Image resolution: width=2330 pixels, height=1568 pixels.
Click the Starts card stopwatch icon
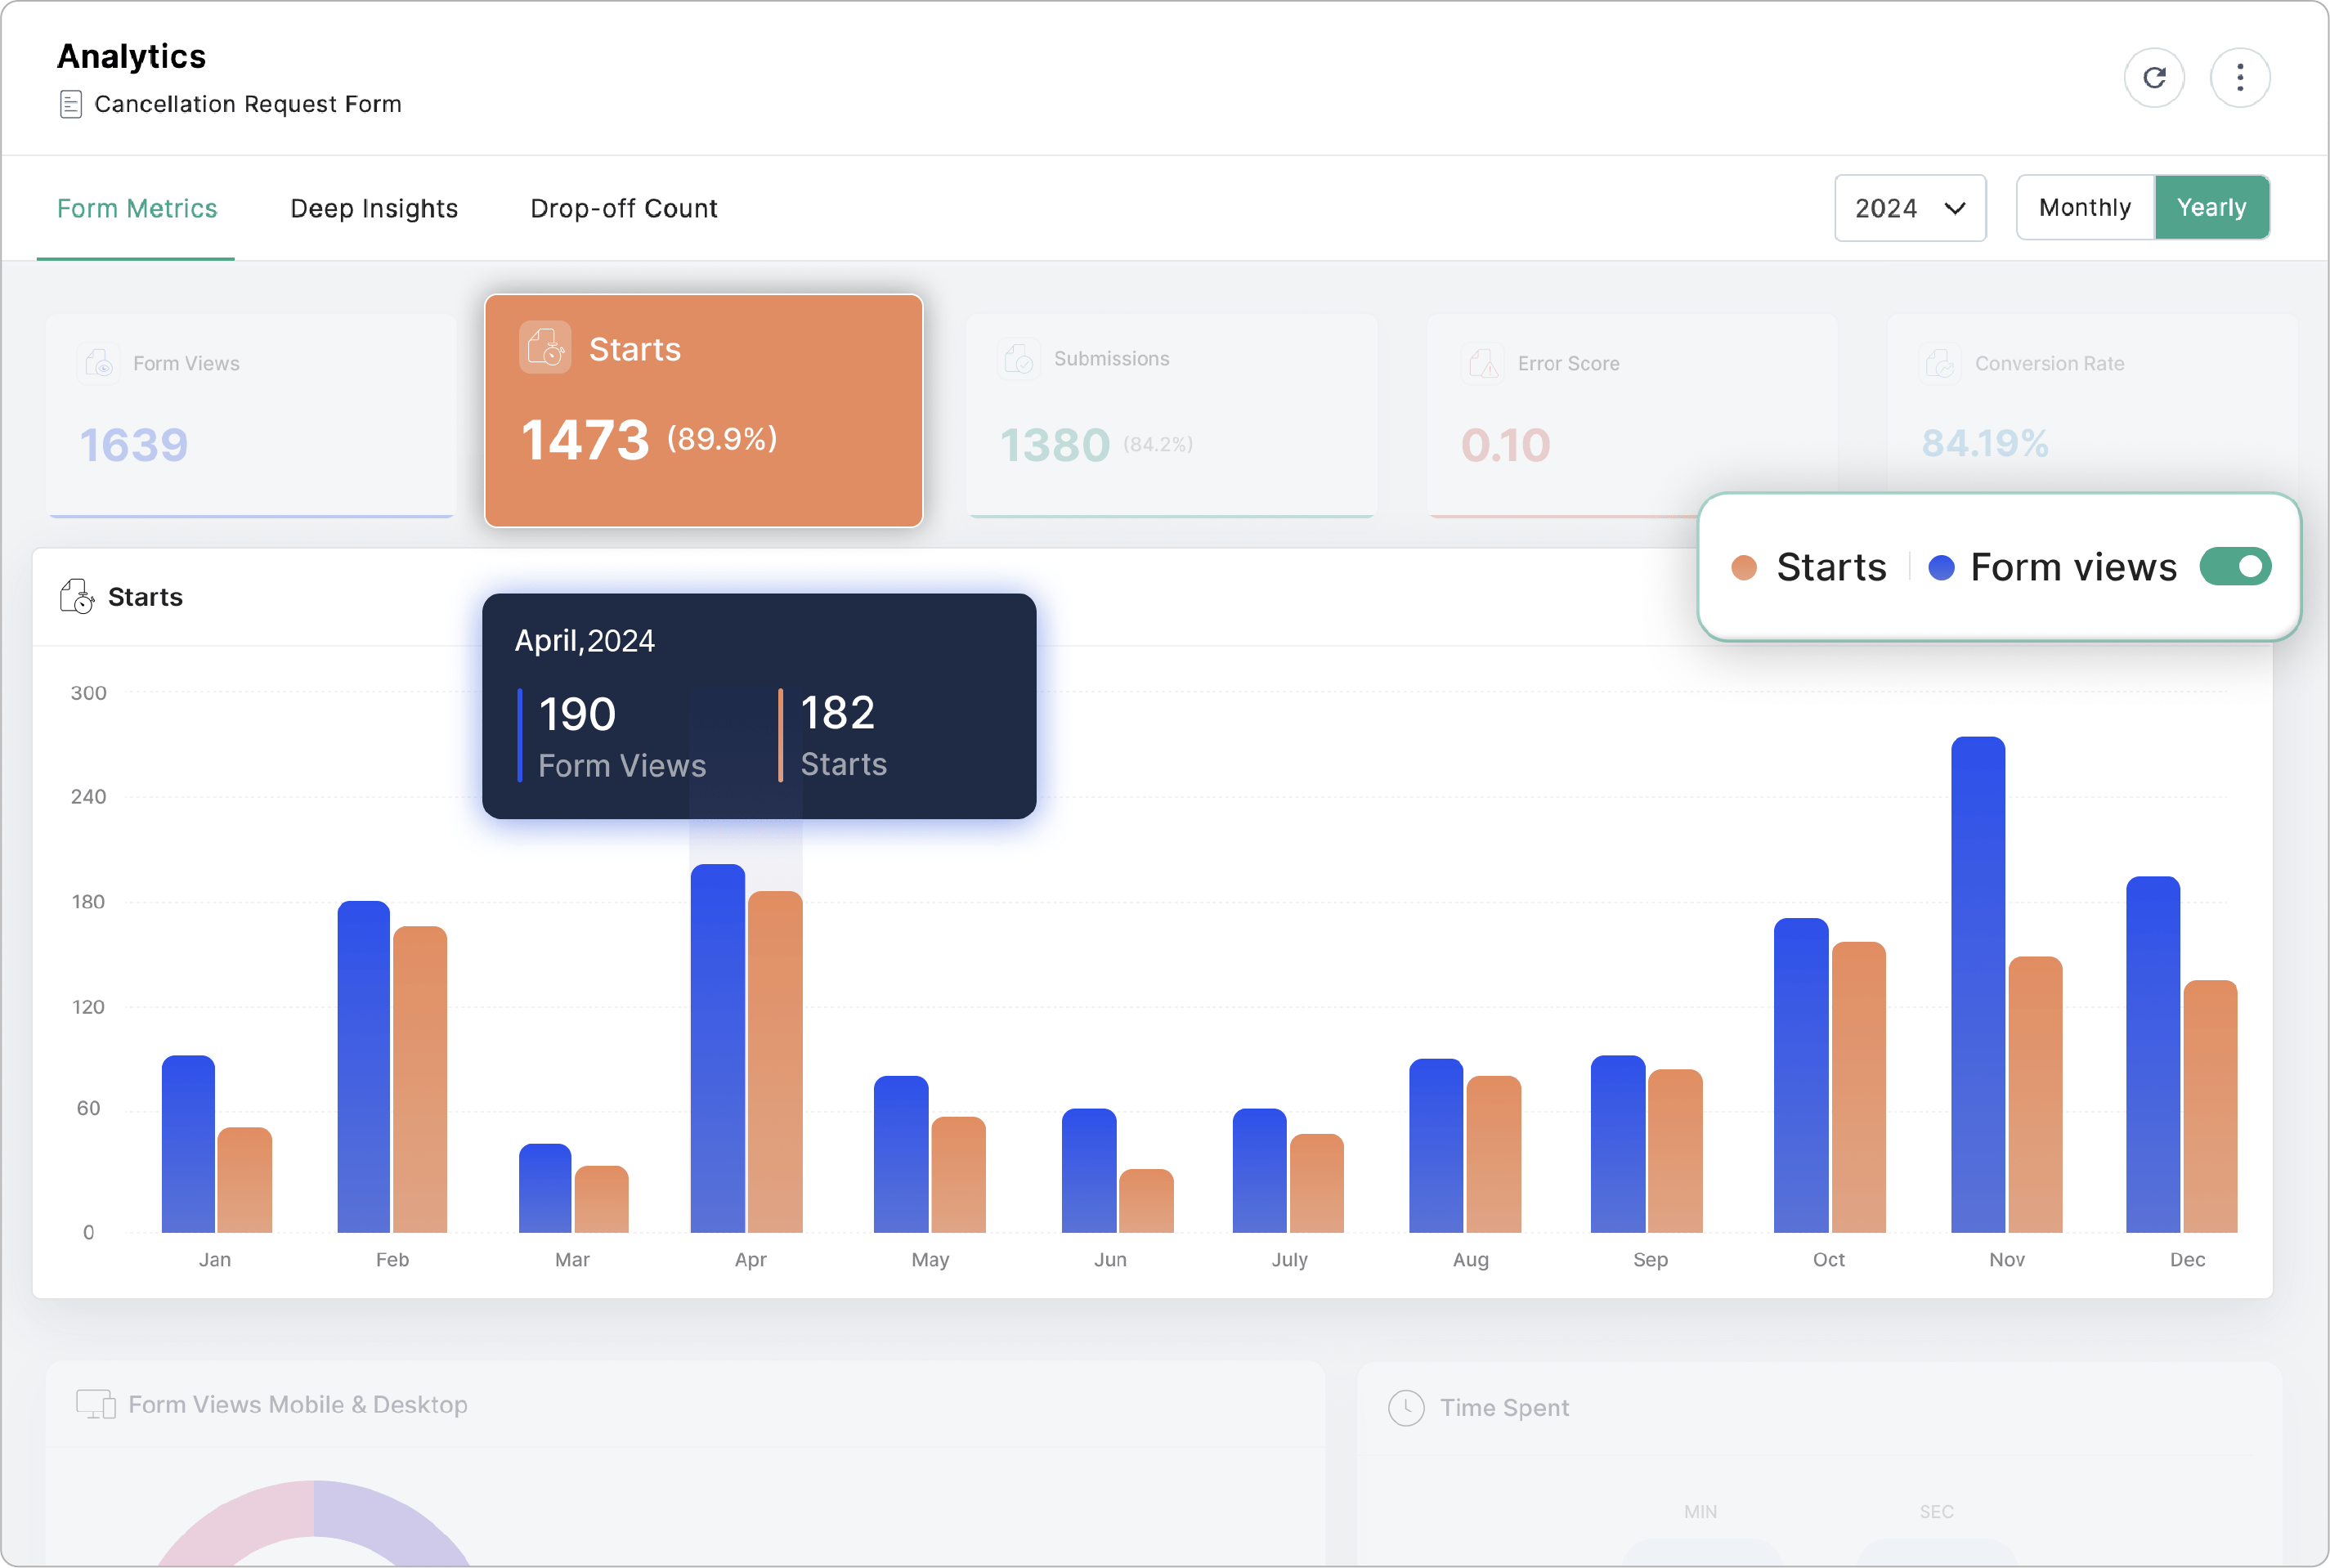(545, 348)
